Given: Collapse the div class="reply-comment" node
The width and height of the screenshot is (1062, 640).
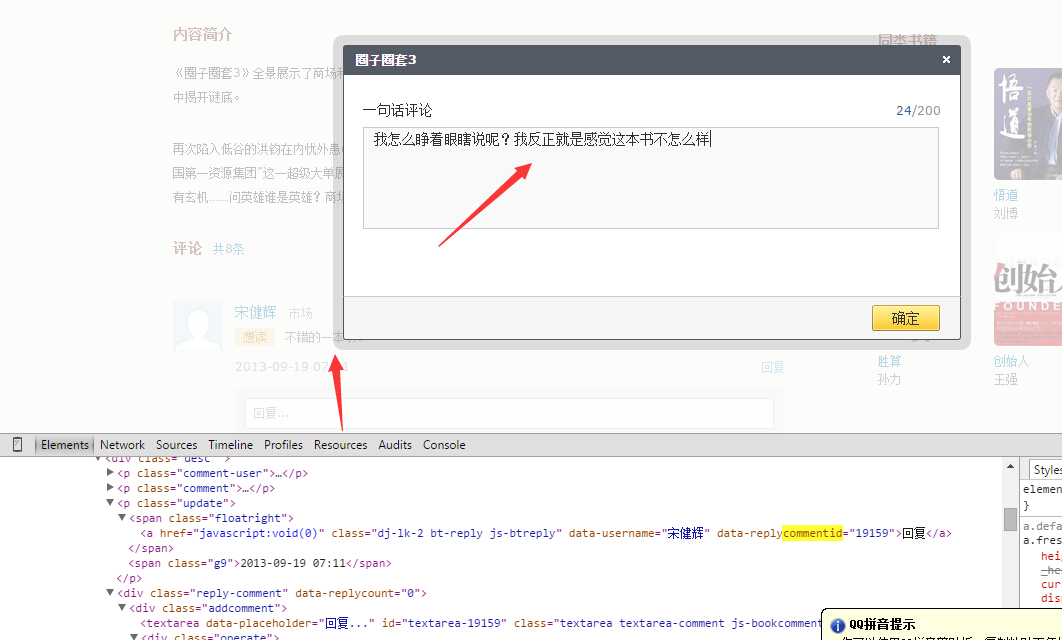Looking at the screenshot, I should [x=110, y=593].
